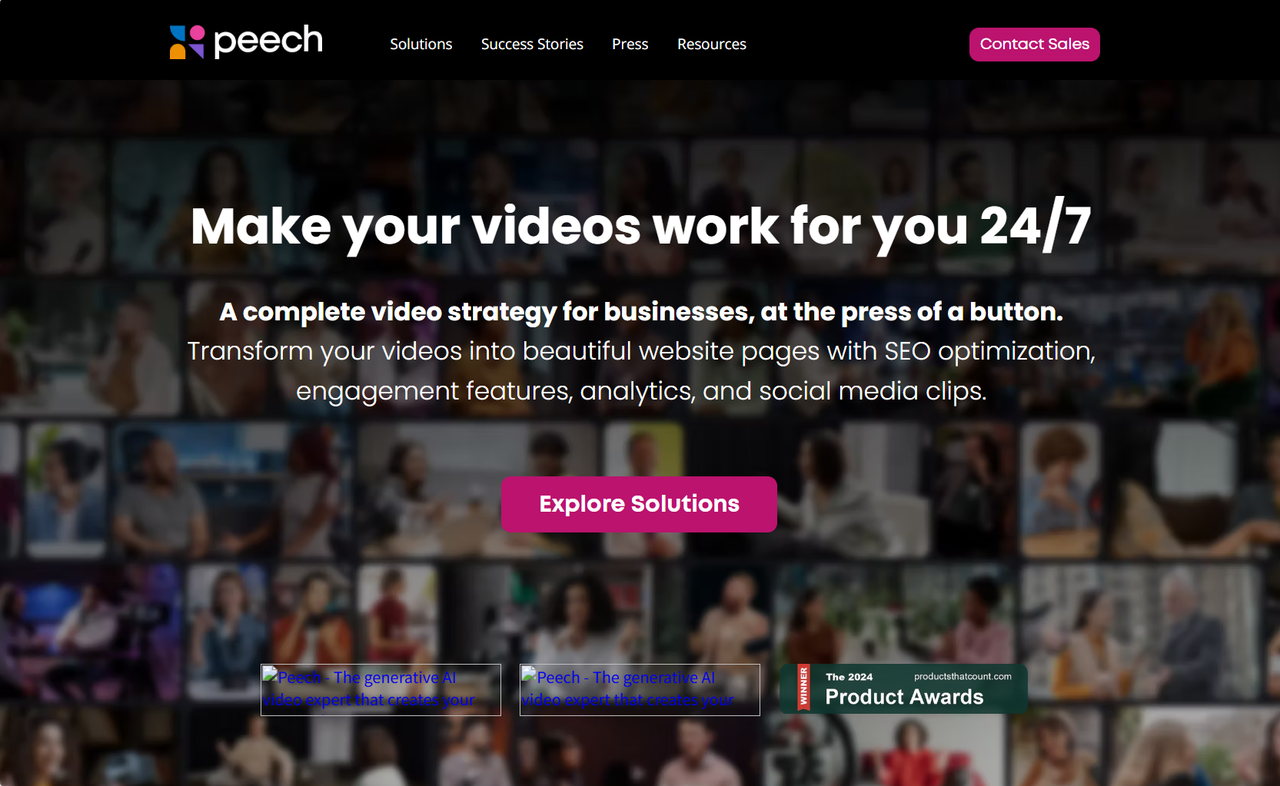Viewport: 1280px width, 786px height.
Task: Click the Transform your videos paragraph
Action: pyautogui.click(x=641, y=371)
